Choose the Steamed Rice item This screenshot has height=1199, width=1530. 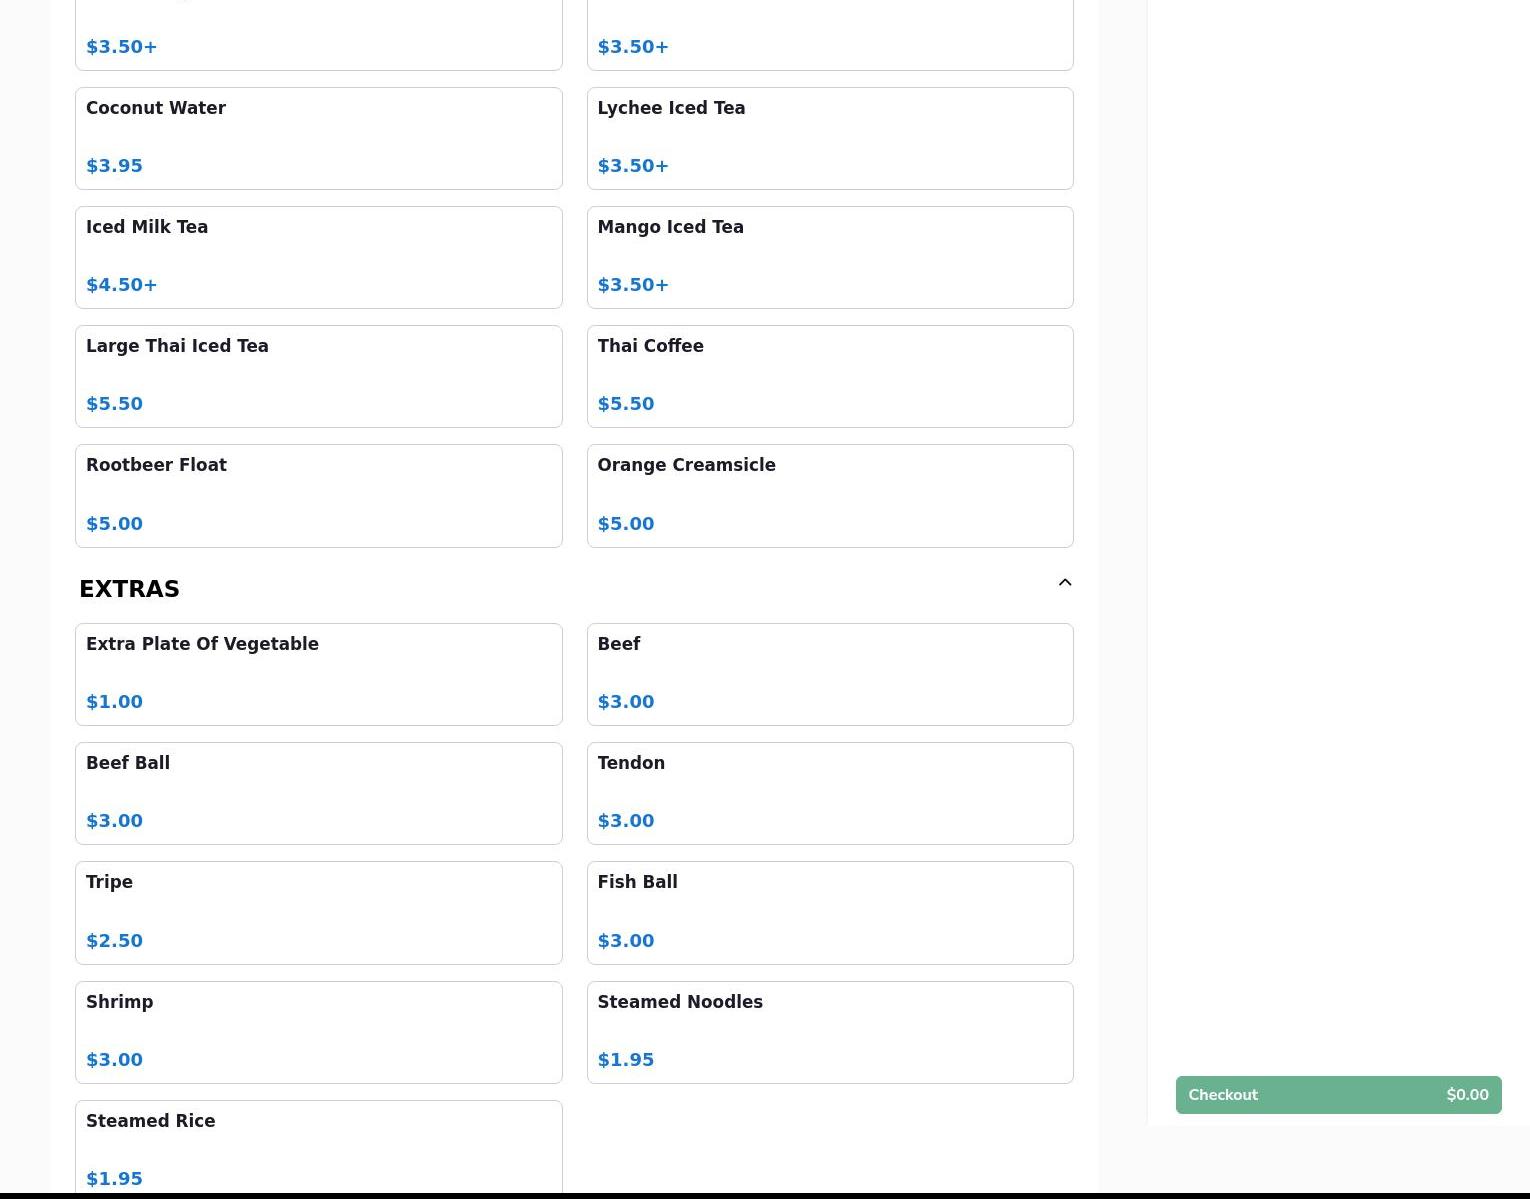click(x=318, y=1147)
